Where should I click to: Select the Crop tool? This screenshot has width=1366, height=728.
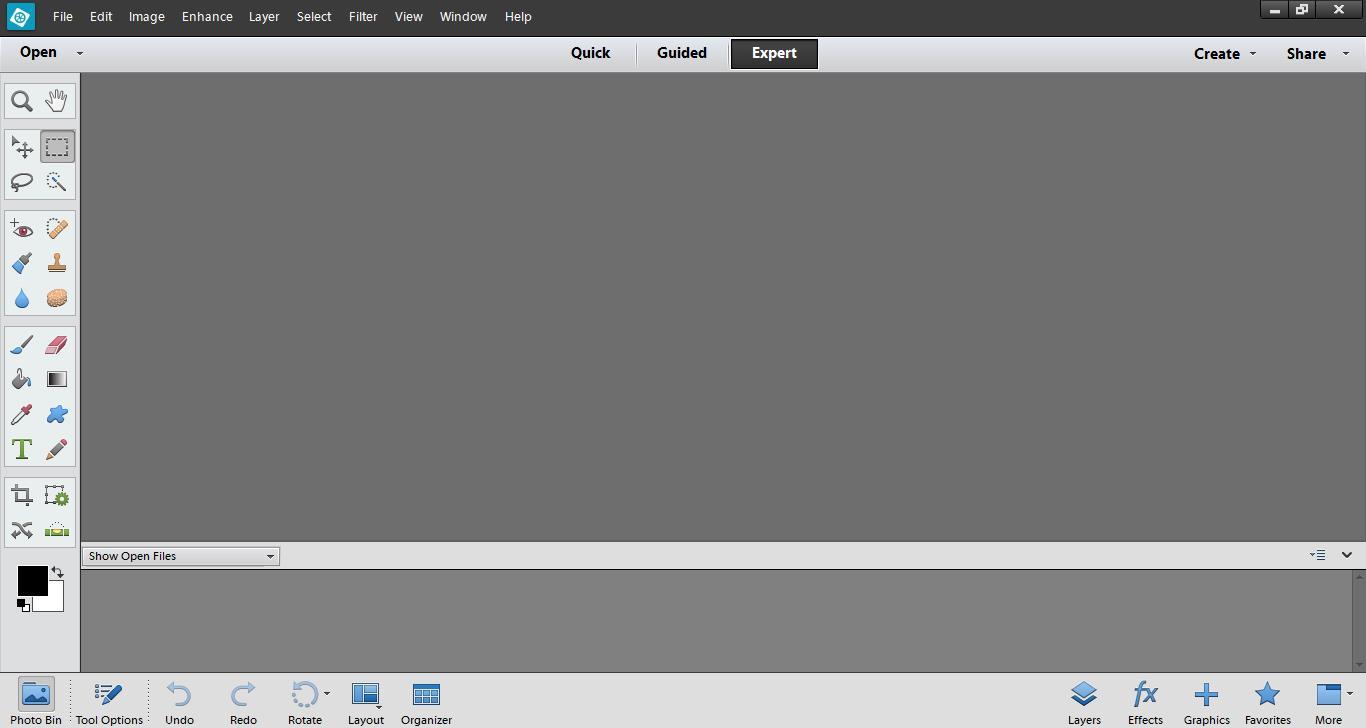click(21, 495)
